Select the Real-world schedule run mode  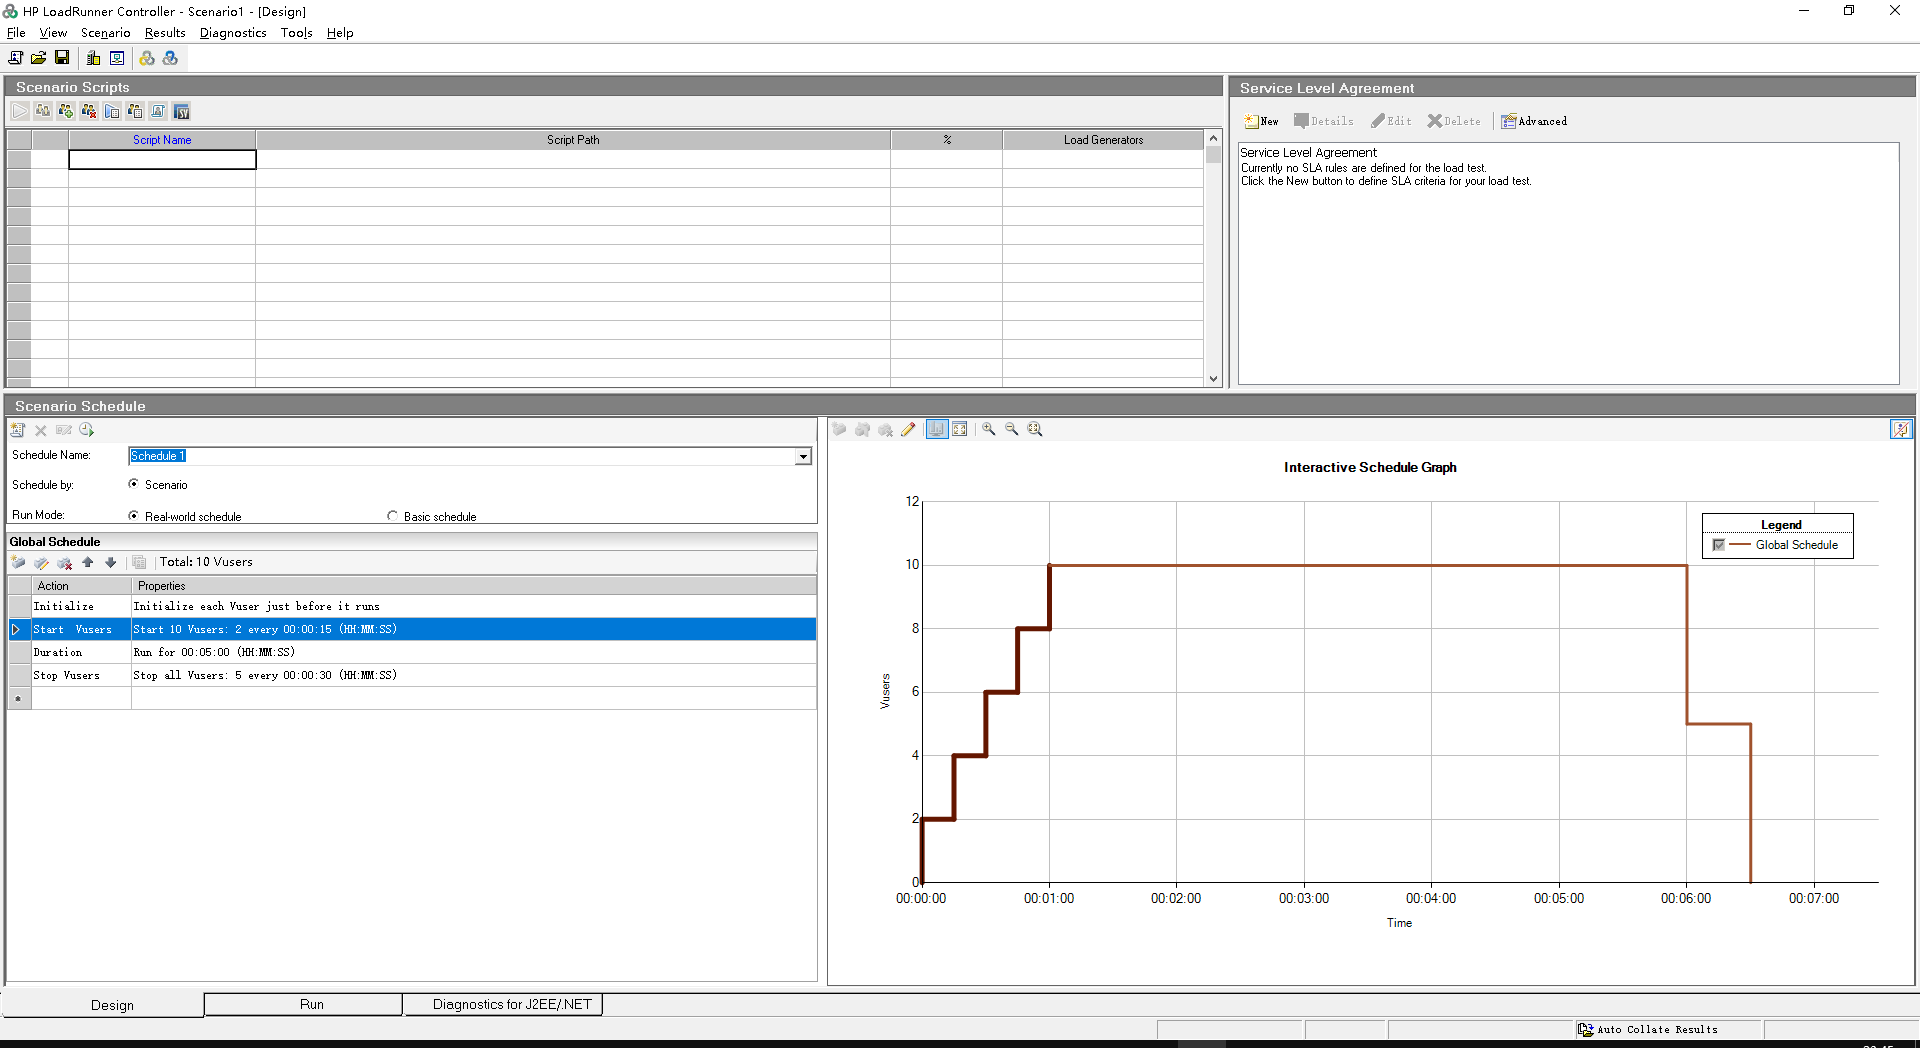pos(133,516)
